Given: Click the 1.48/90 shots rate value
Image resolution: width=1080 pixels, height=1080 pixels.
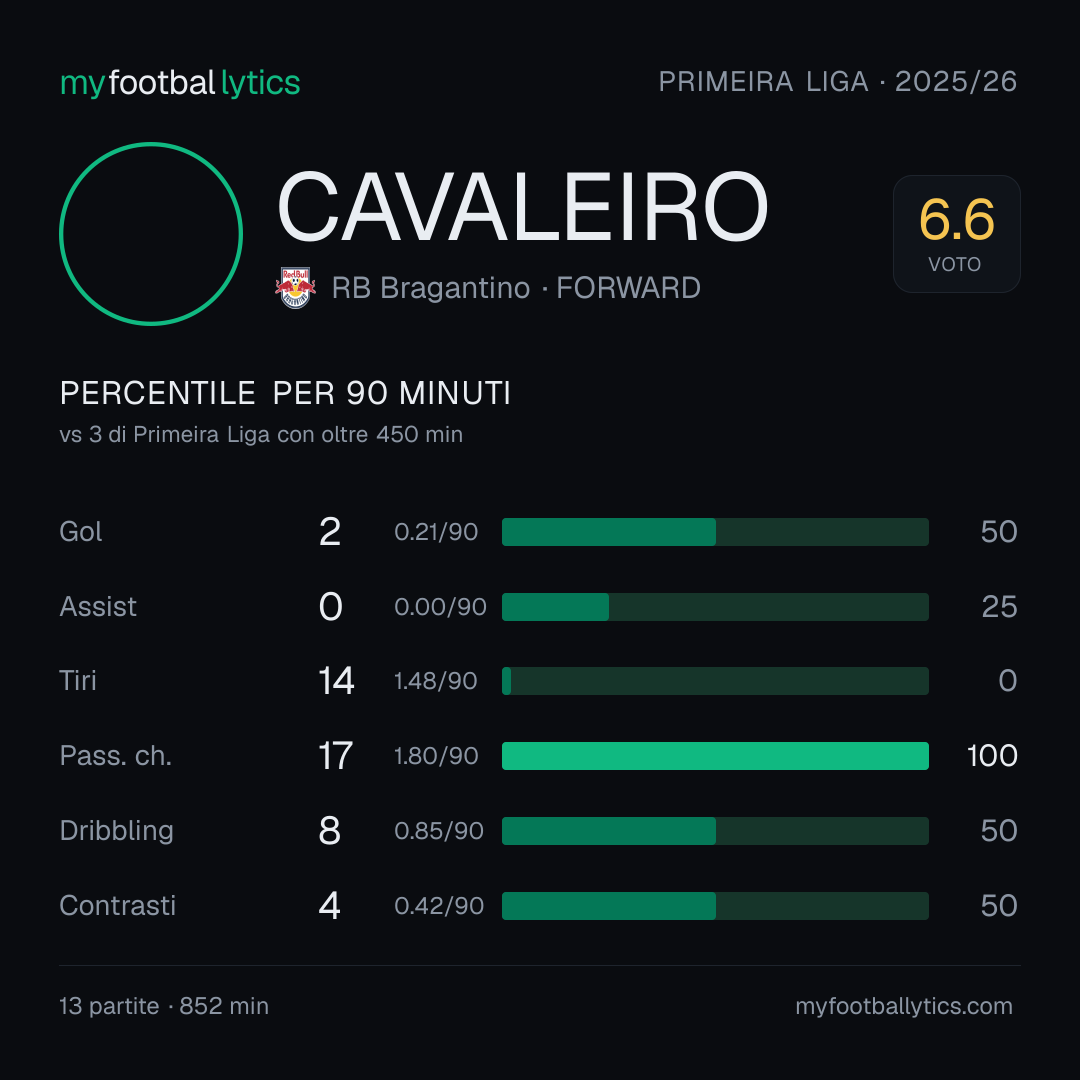Looking at the screenshot, I should (x=435, y=681).
